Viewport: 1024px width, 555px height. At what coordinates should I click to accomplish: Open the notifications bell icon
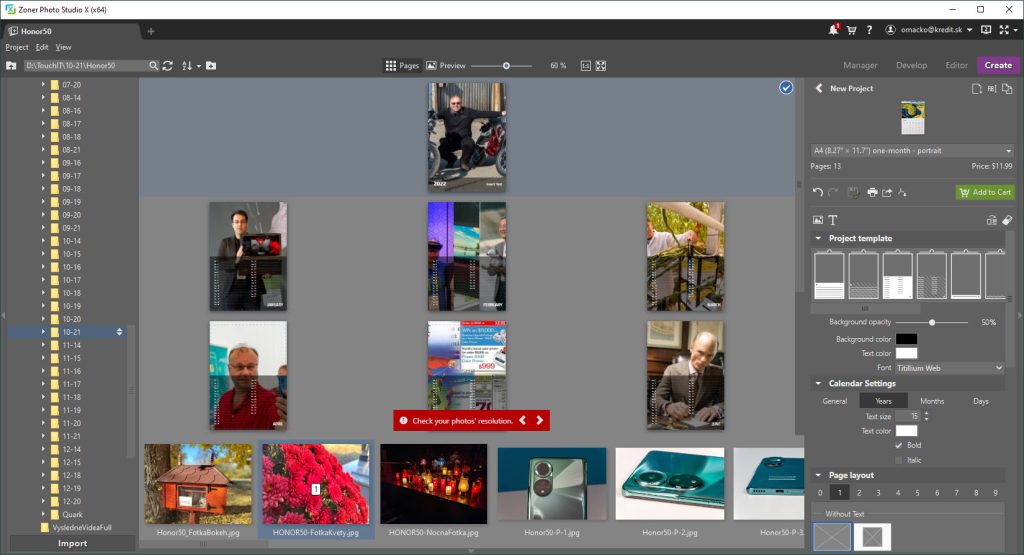(833, 30)
